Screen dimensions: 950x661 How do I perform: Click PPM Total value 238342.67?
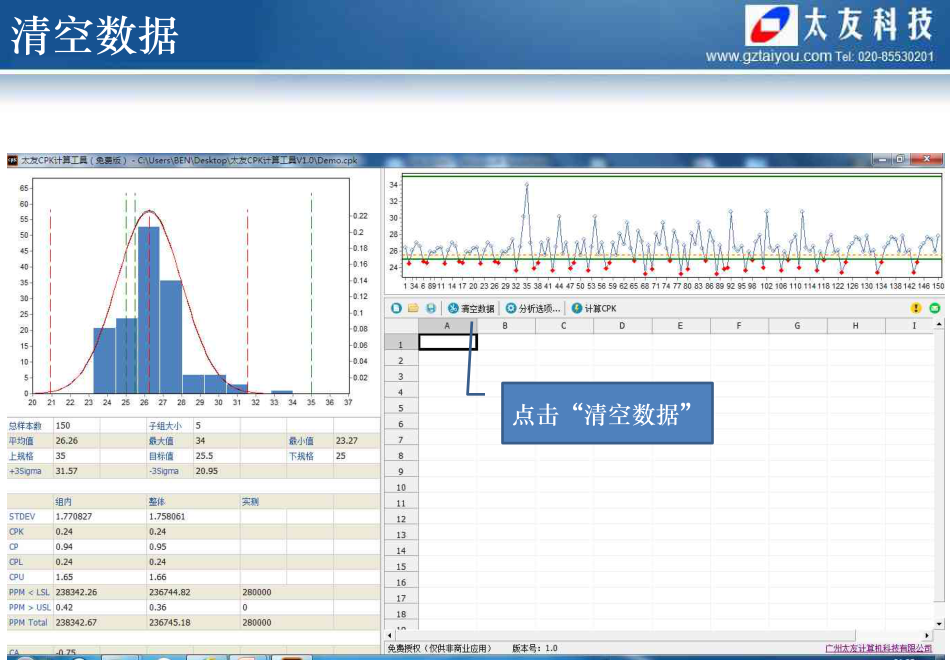[76, 622]
